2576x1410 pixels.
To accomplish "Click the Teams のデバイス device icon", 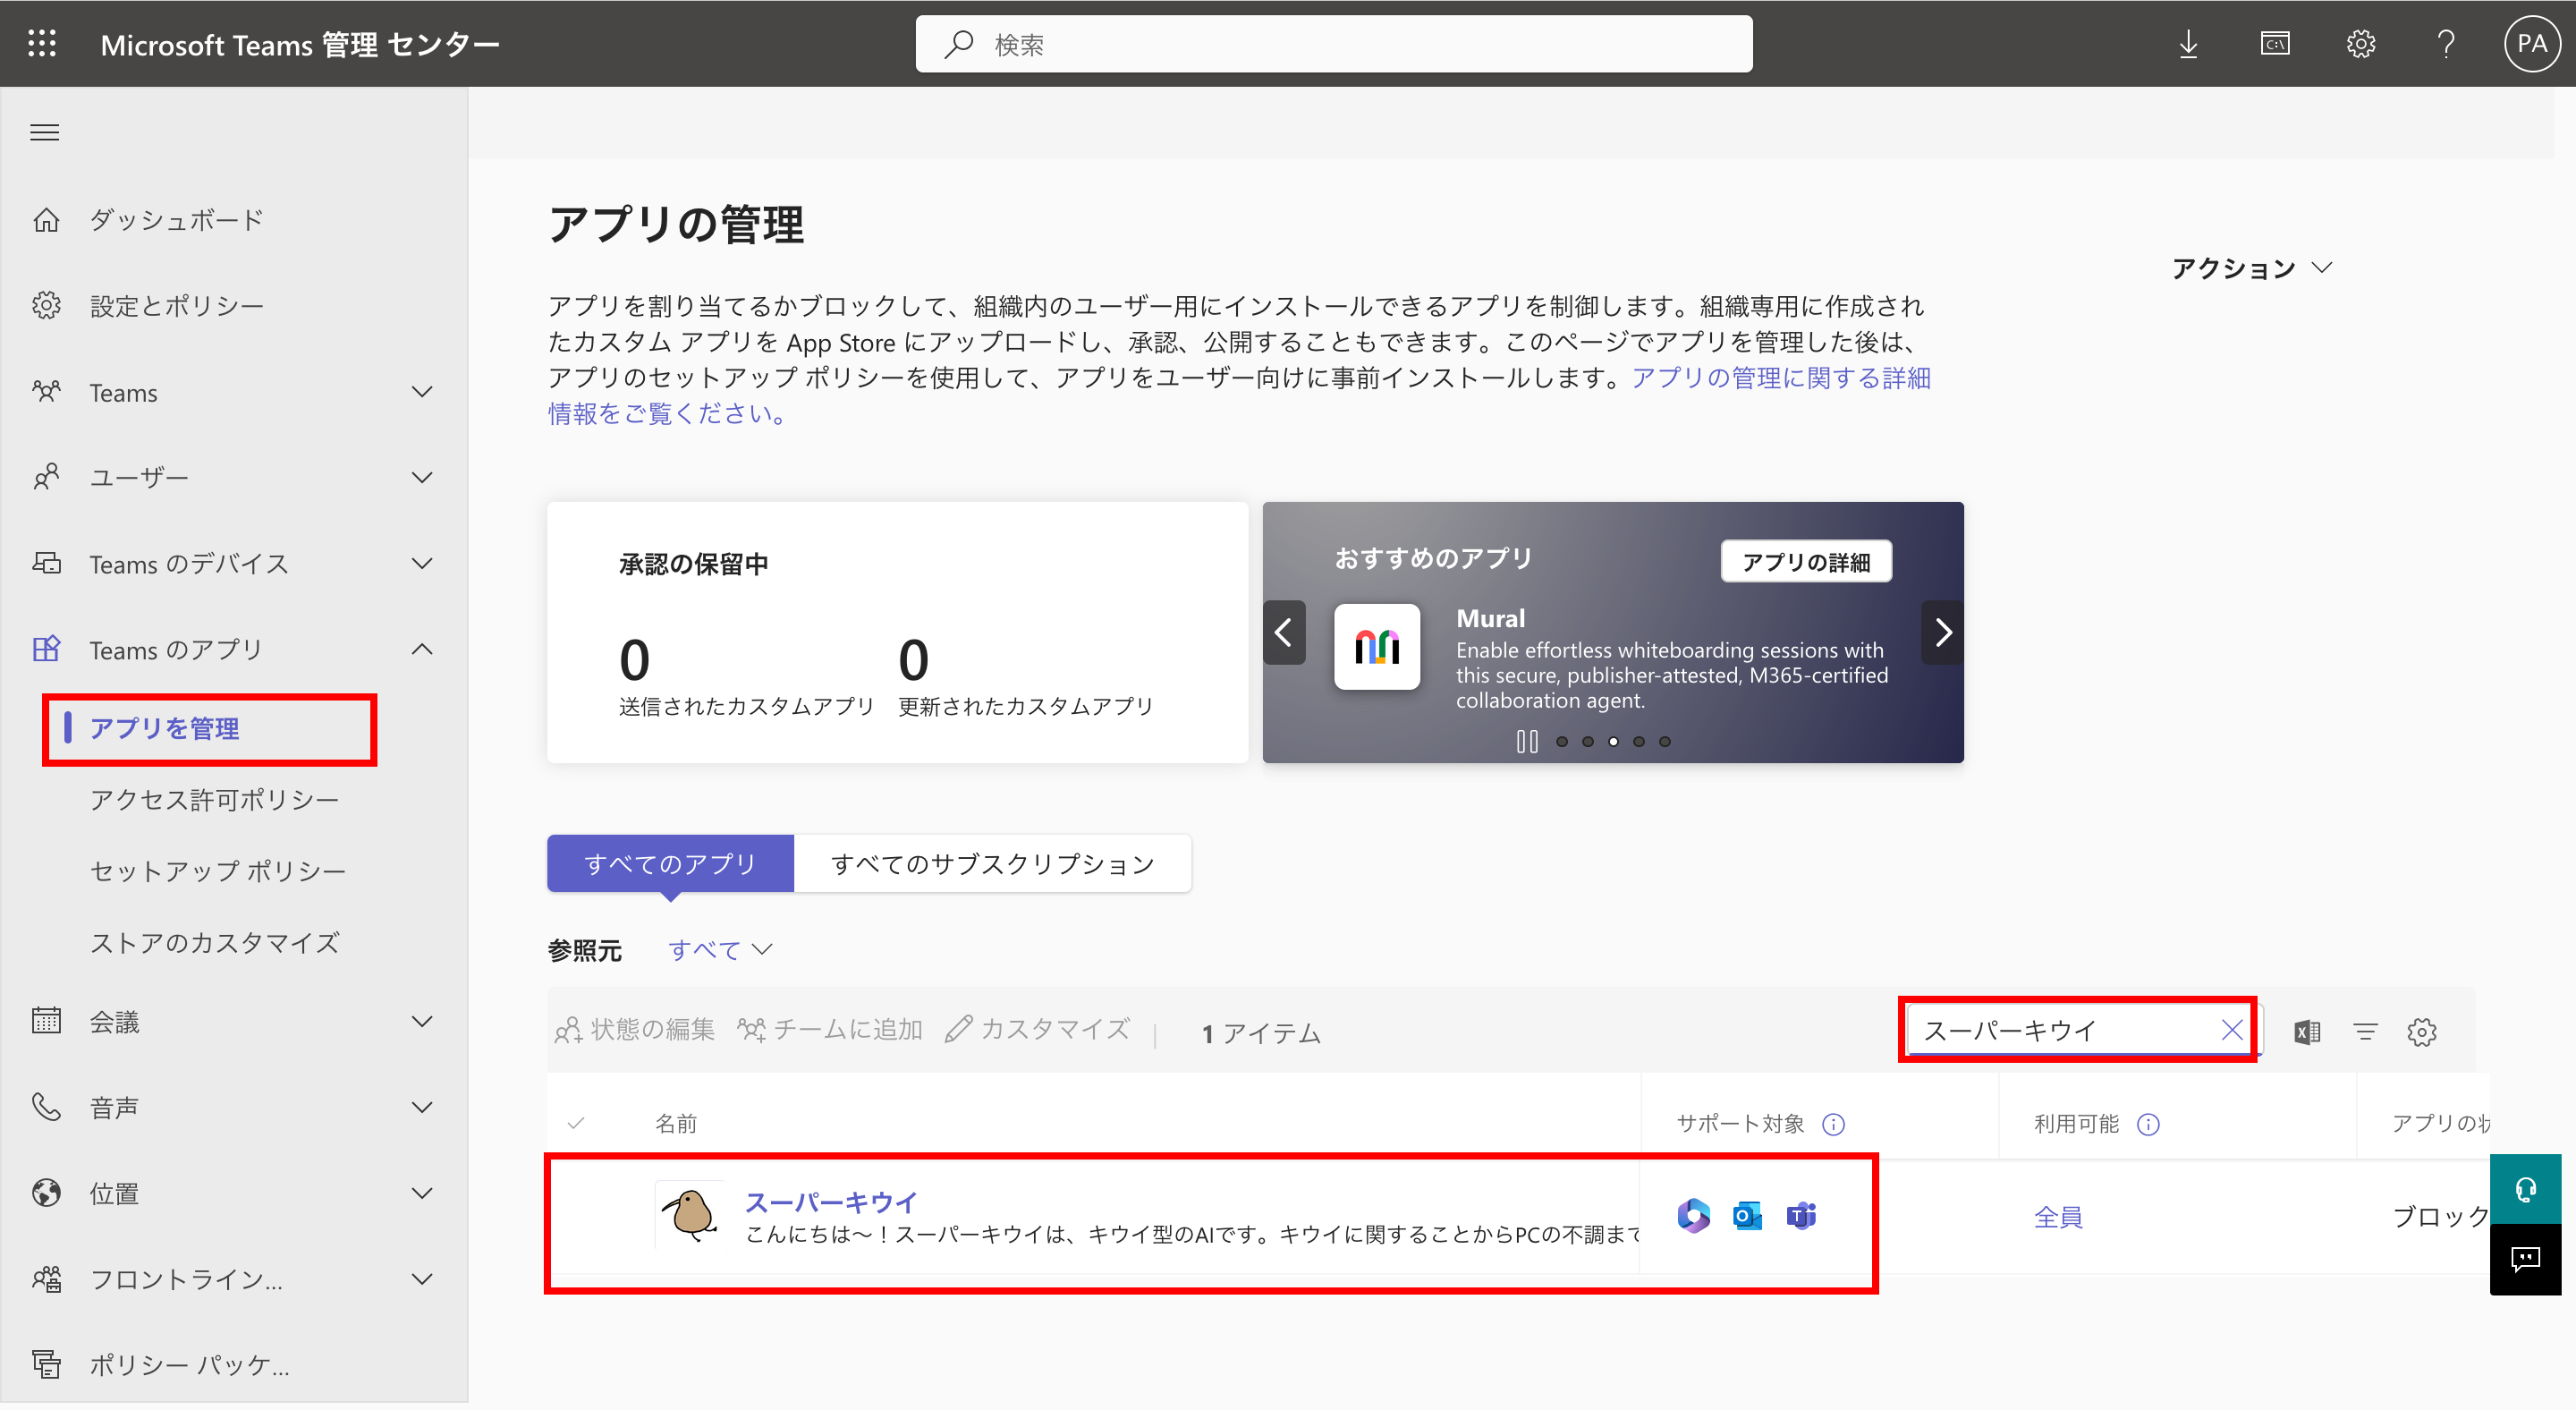I will click(x=46, y=563).
